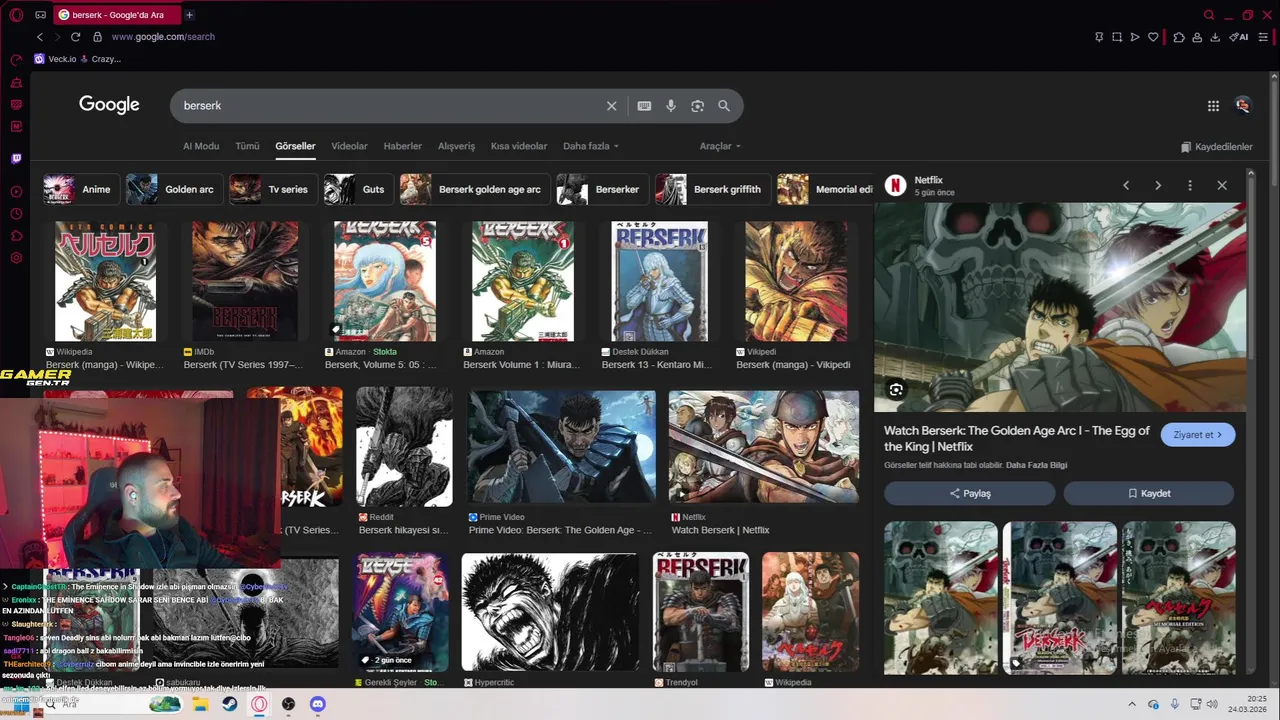Image resolution: width=1280 pixels, height=720 pixels.
Task: Open Crazy... bookmark
Action: click(100, 59)
